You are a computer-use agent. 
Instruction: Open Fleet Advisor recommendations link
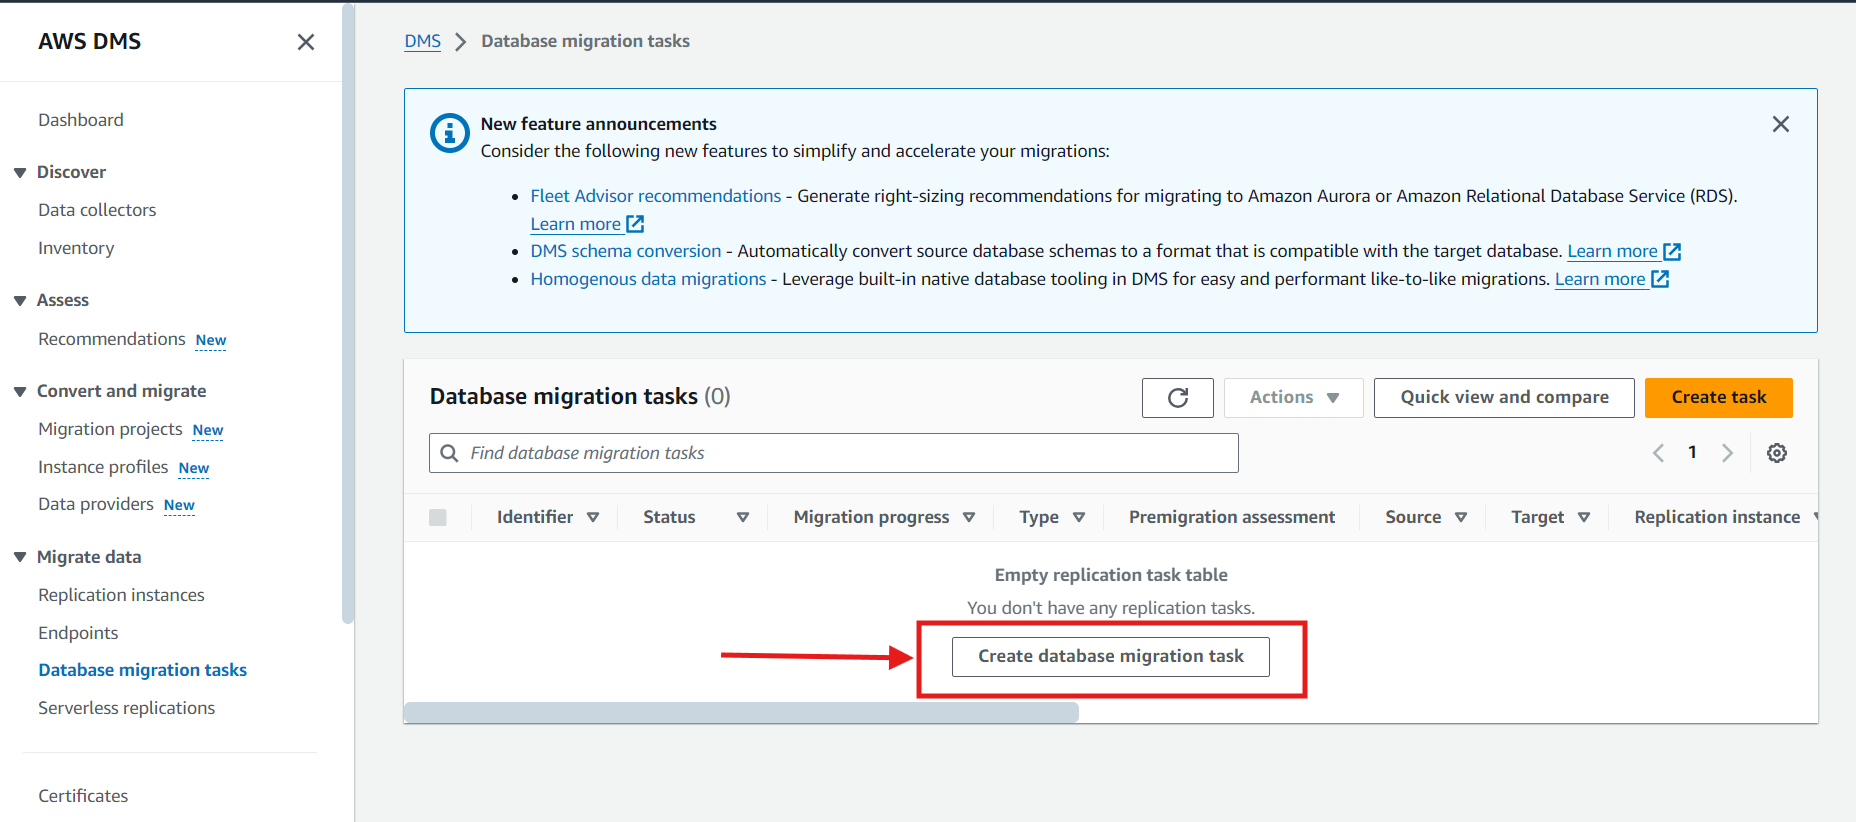click(x=655, y=196)
